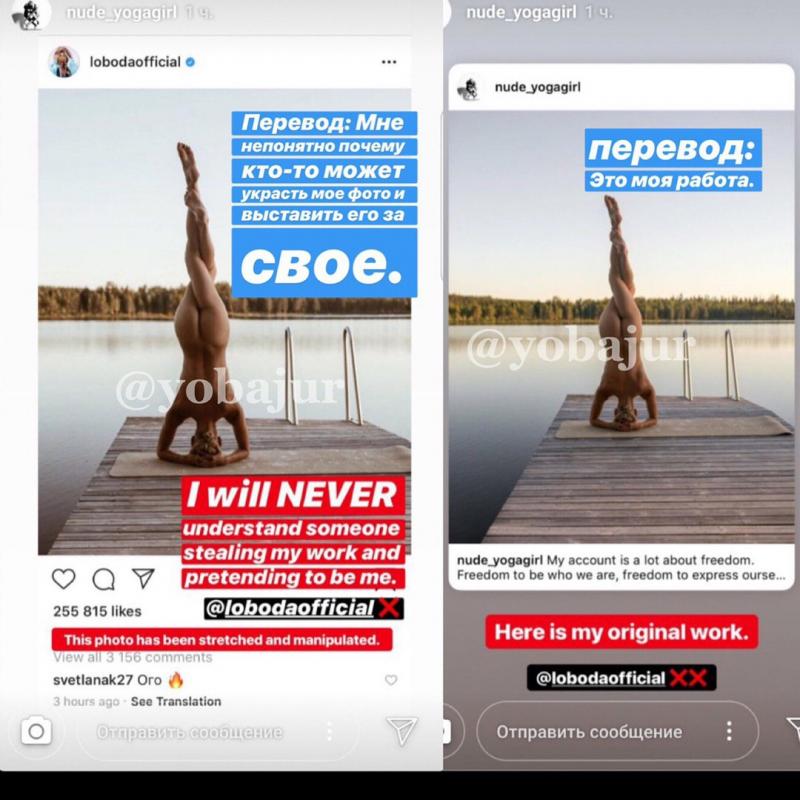Share post using paper plane icon under photo
The width and height of the screenshot is (800, 800).
[143, 578]
